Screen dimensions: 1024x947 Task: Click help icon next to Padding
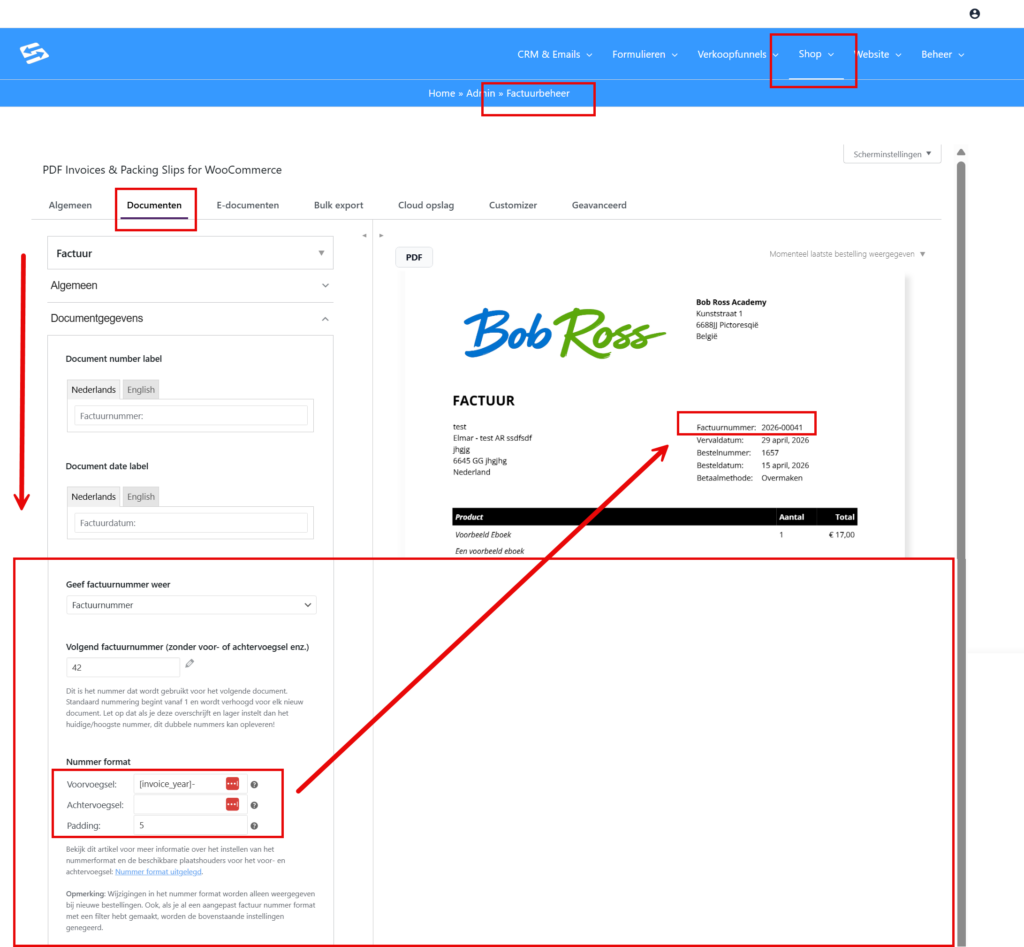click(254, 826)
